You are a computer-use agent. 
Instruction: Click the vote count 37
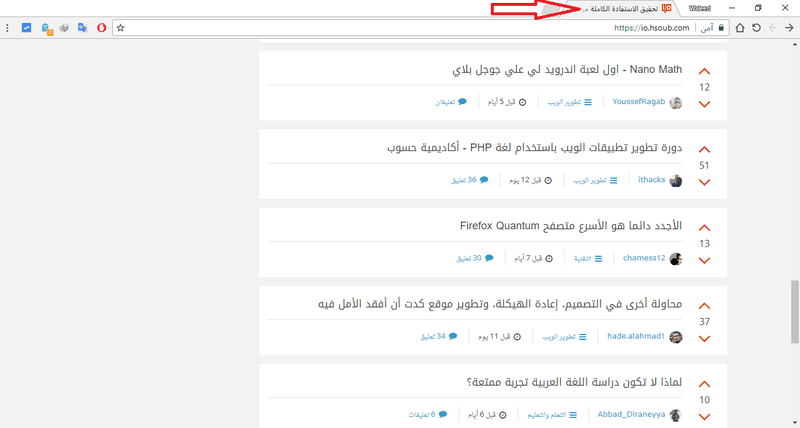[x=704, y=322]
